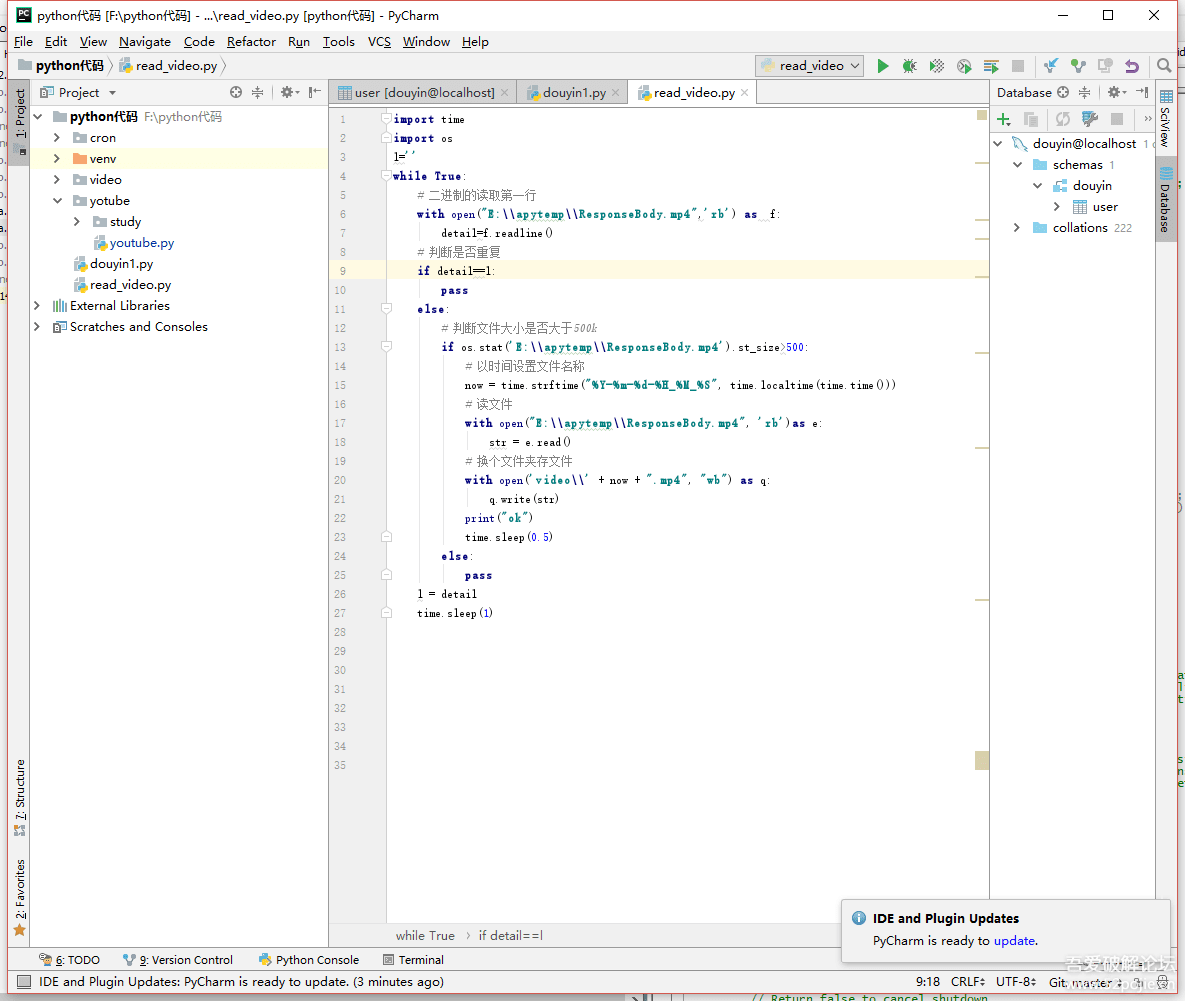Click the Debug bug icon

tap(909, 66)
